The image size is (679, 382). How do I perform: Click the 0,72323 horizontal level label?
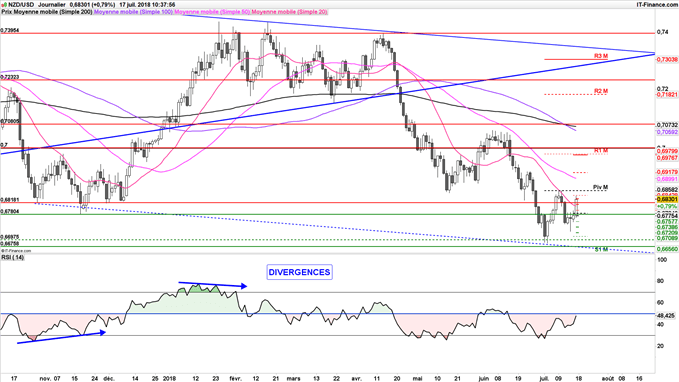10,77
